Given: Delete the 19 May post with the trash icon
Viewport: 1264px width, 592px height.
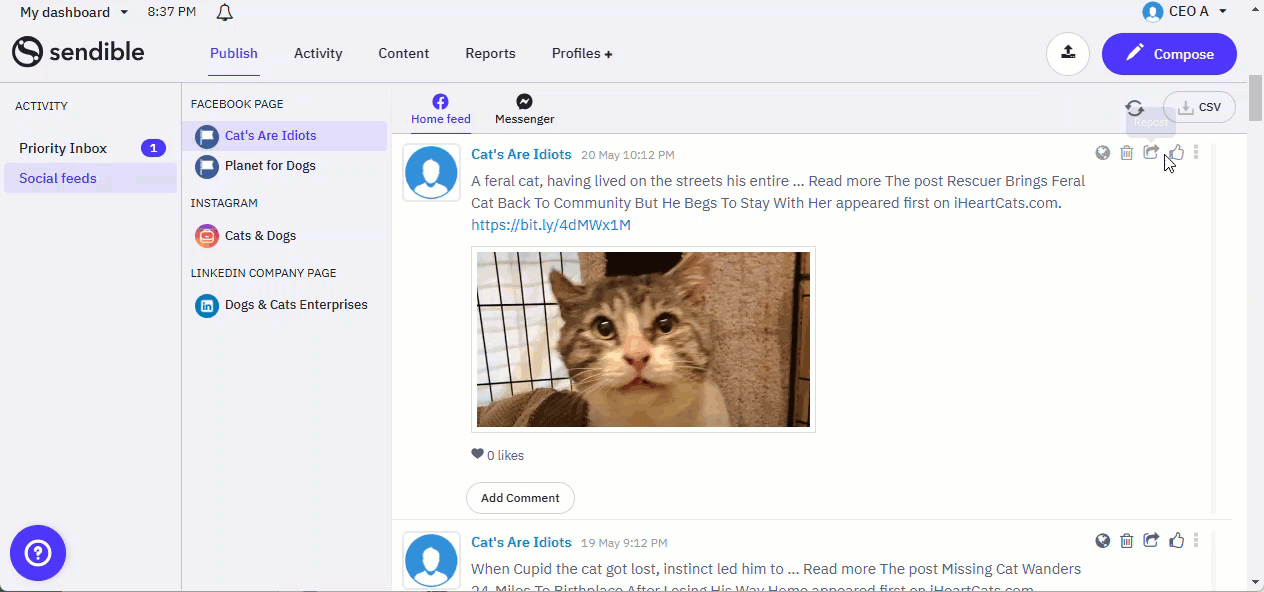Looking at the screenshot, I should tap(1127, 541).
